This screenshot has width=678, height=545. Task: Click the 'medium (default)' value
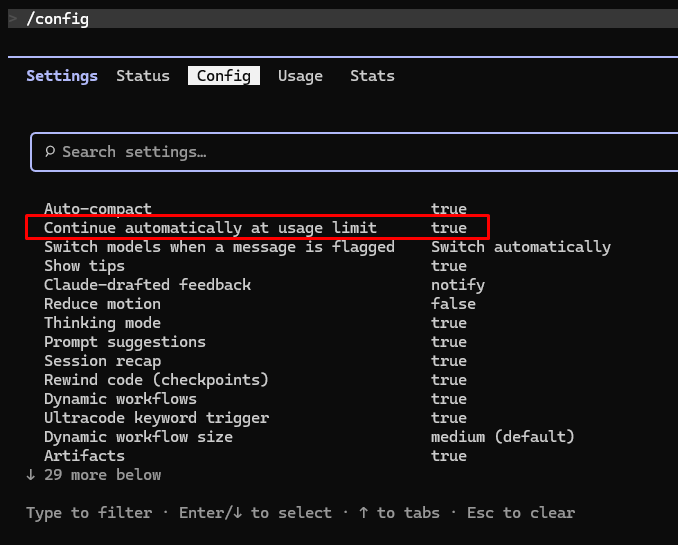point(502,437)
